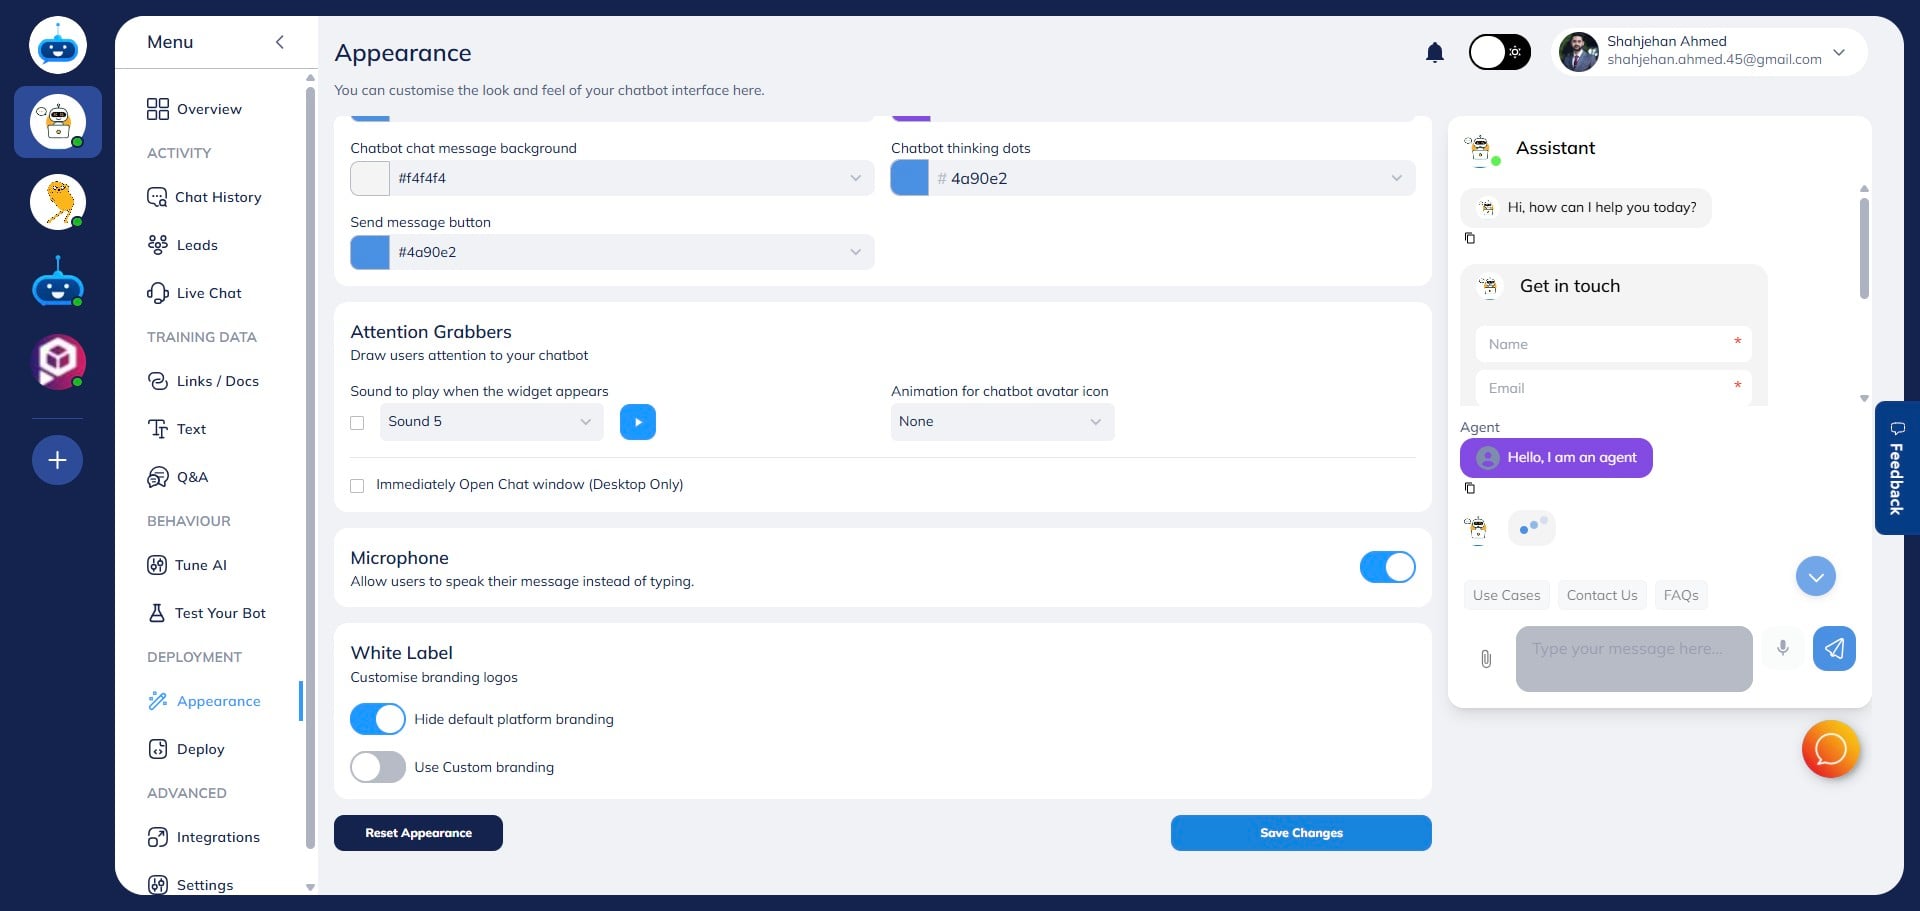Image resolution: width=1920 pixels, height=911 pixels.
Task: Play the Sound 5 preview
Action: tap(637, 421)
